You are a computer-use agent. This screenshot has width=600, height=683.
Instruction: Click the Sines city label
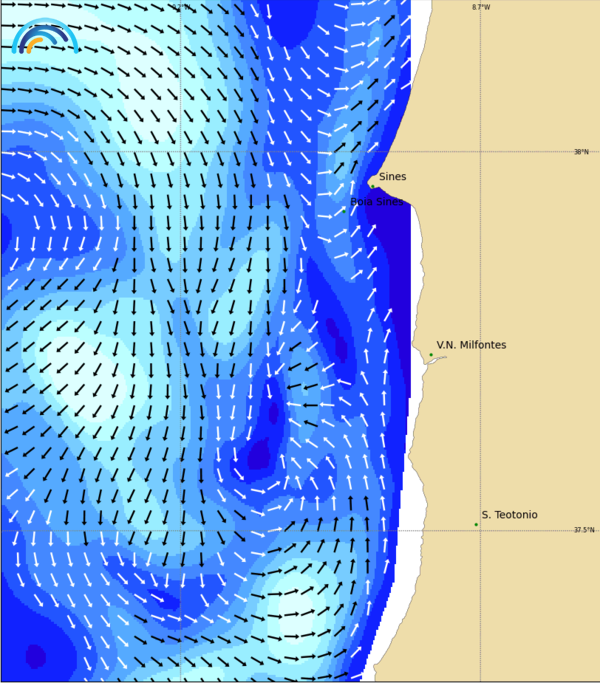coord(392,177)
